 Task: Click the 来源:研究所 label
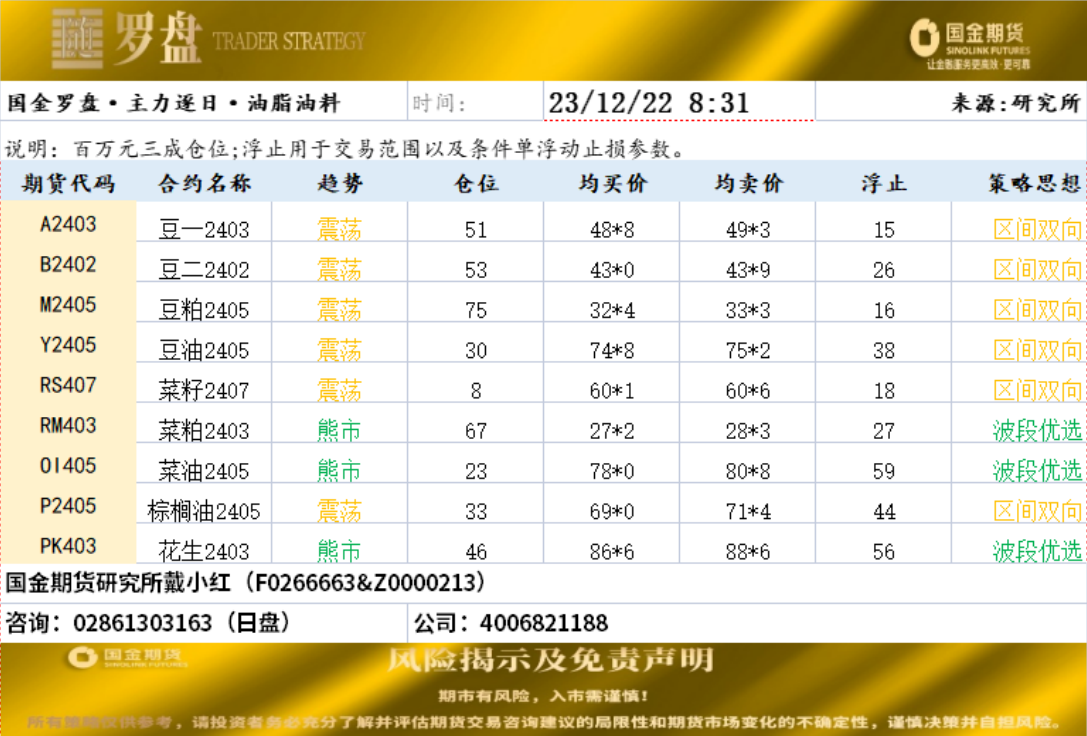click(x=1016, y=103)
